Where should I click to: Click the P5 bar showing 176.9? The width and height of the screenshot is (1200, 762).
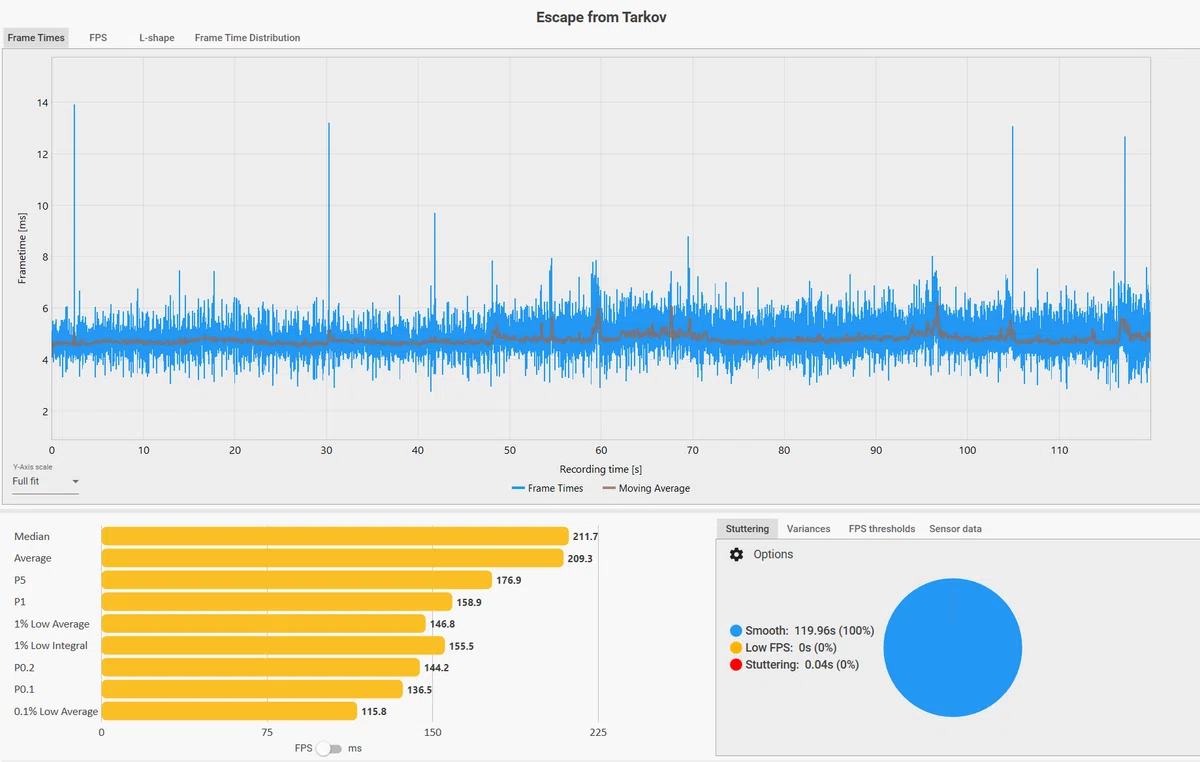click(297, 580)
